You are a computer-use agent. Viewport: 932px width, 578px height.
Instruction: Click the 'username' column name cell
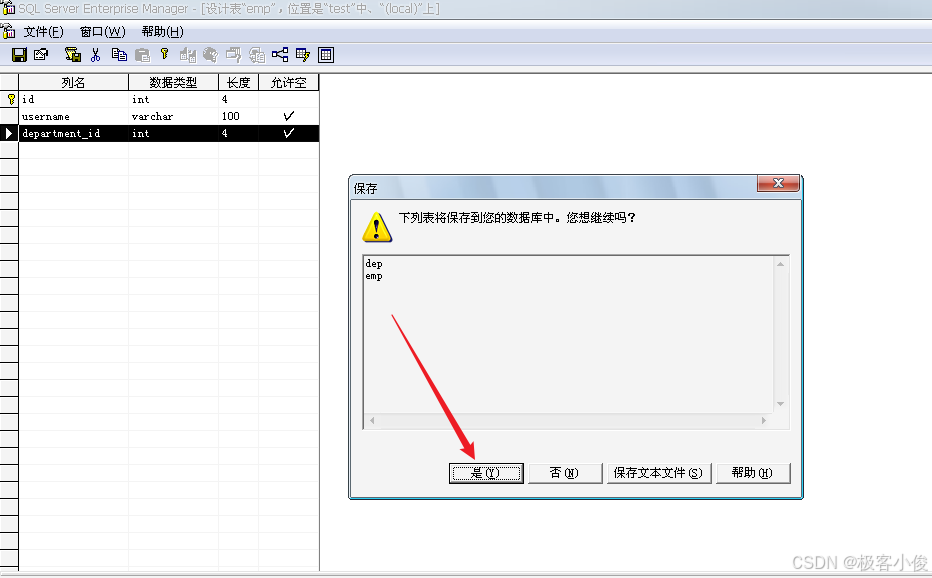pos(74,116)
